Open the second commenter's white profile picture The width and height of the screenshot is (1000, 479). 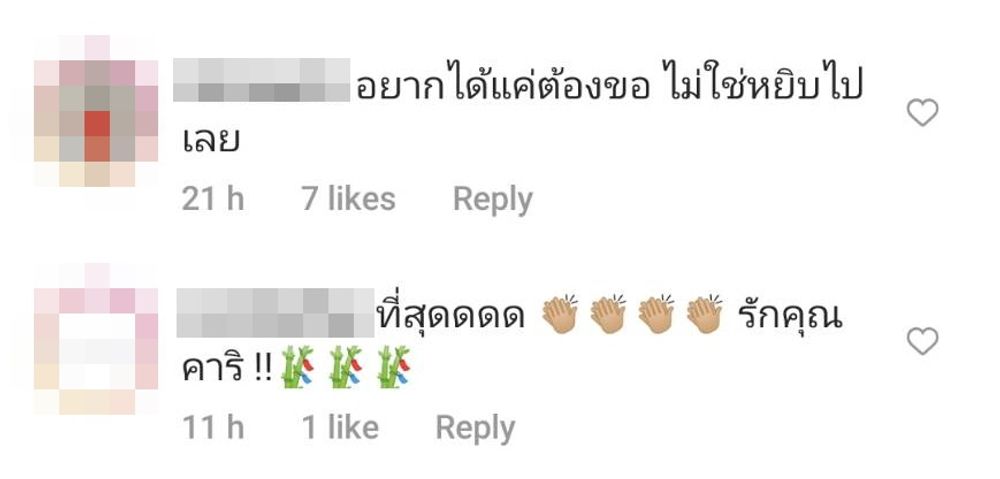pos(96,339)
